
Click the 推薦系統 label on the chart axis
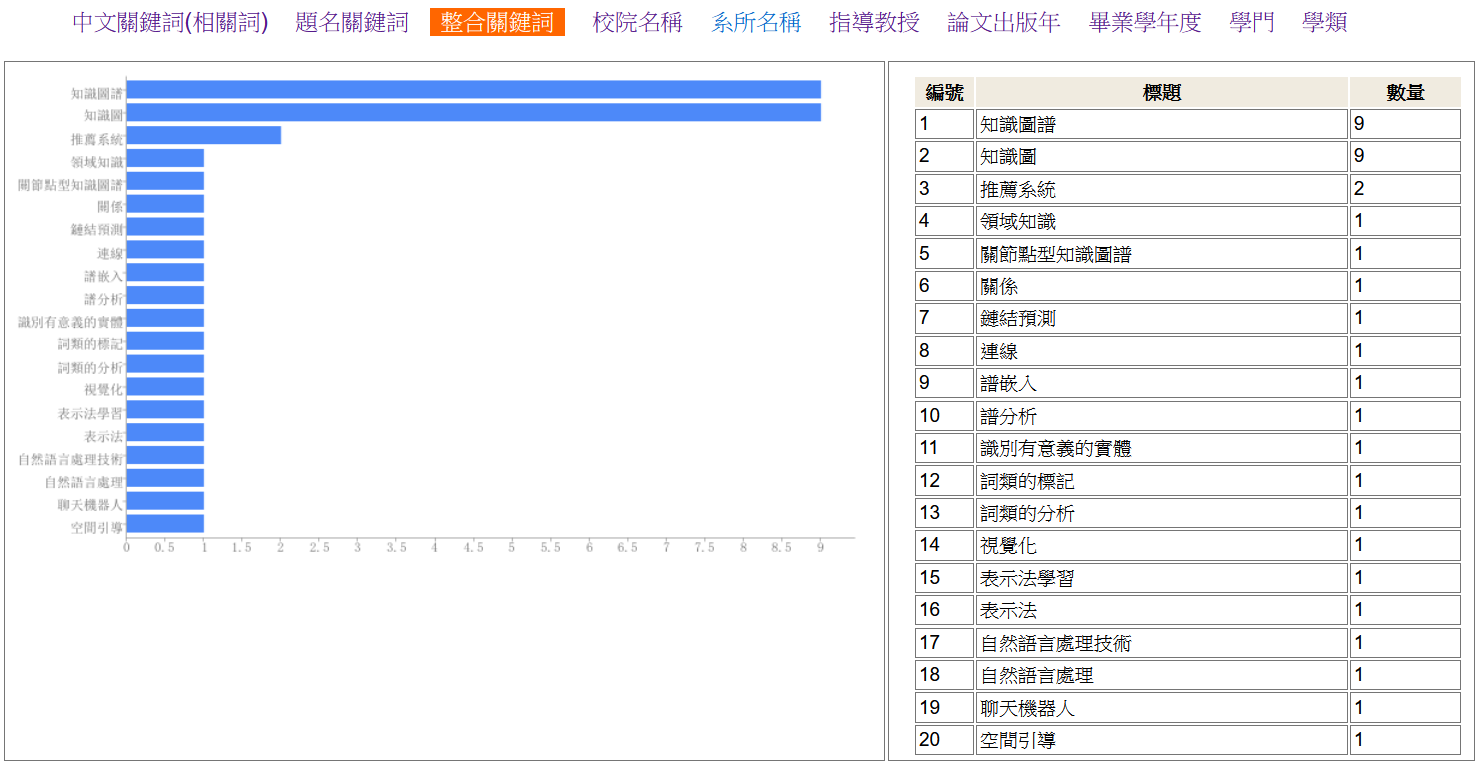pos(97,139)
